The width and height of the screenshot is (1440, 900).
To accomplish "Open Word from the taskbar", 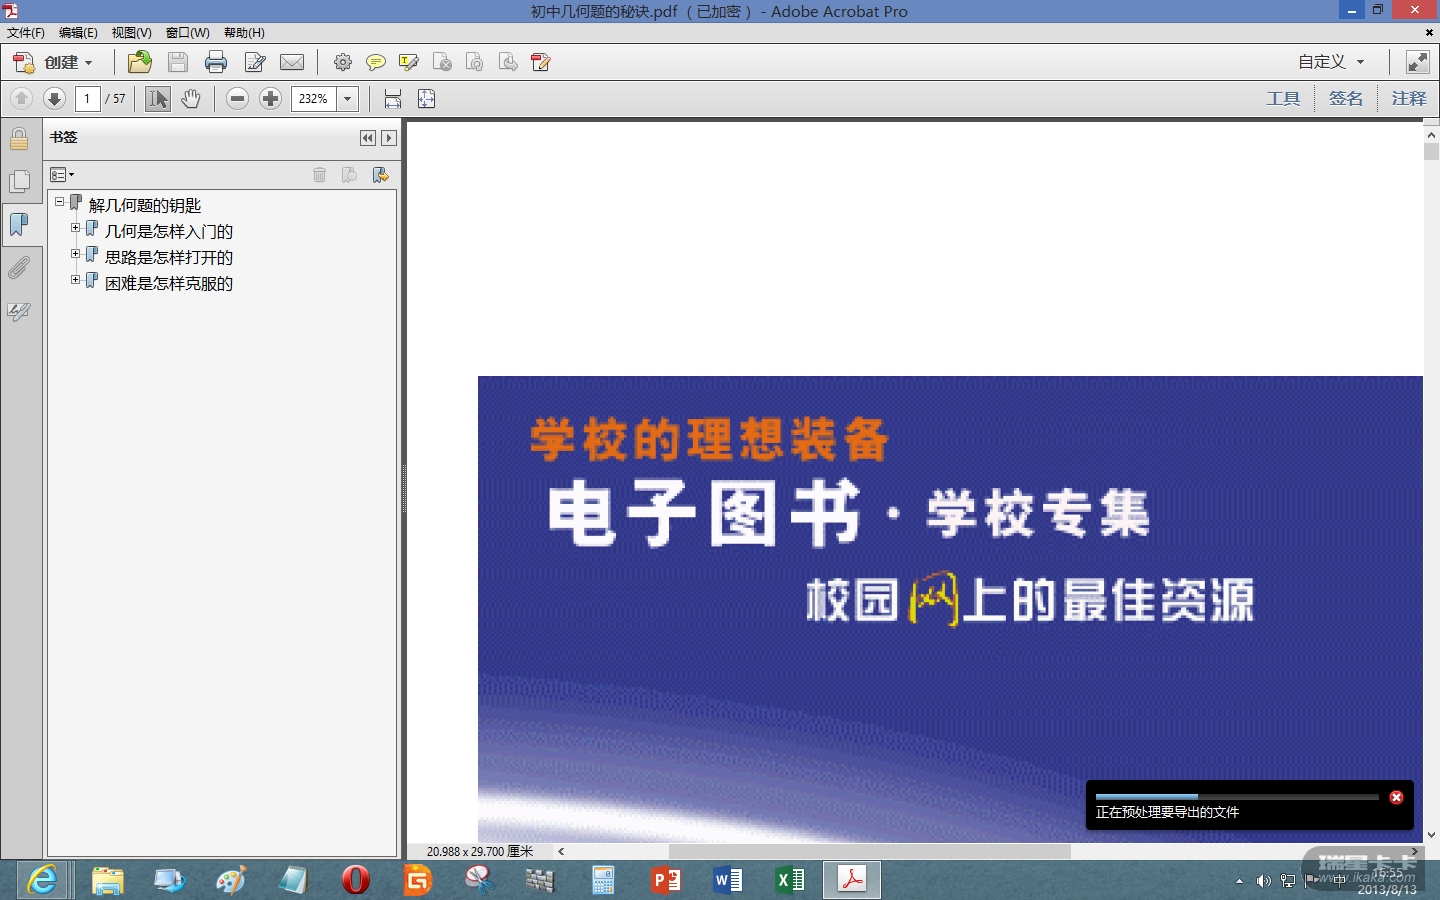I will [727, 880].
